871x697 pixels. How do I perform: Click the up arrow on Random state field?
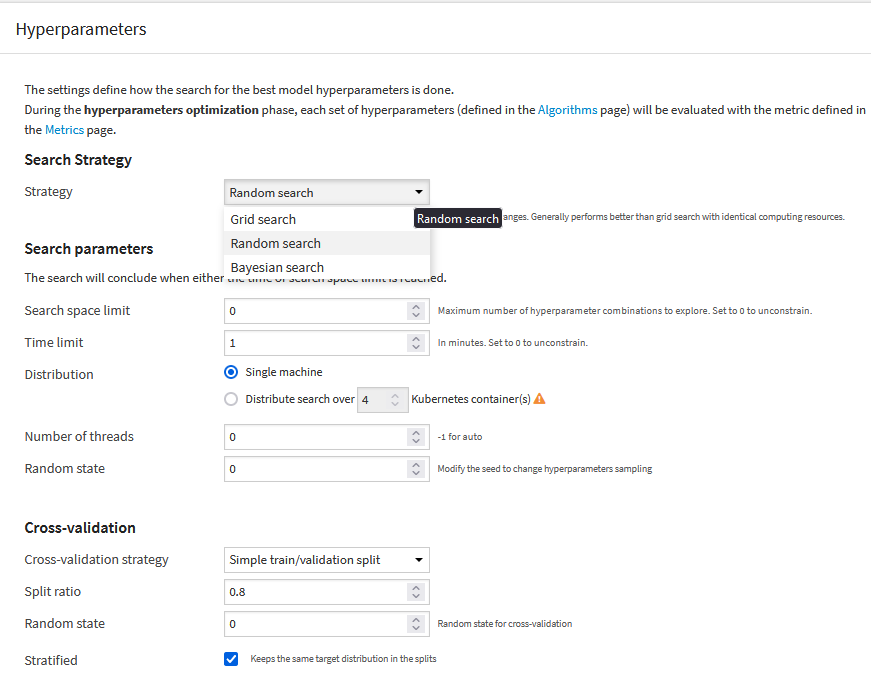[x=416, y=464]
